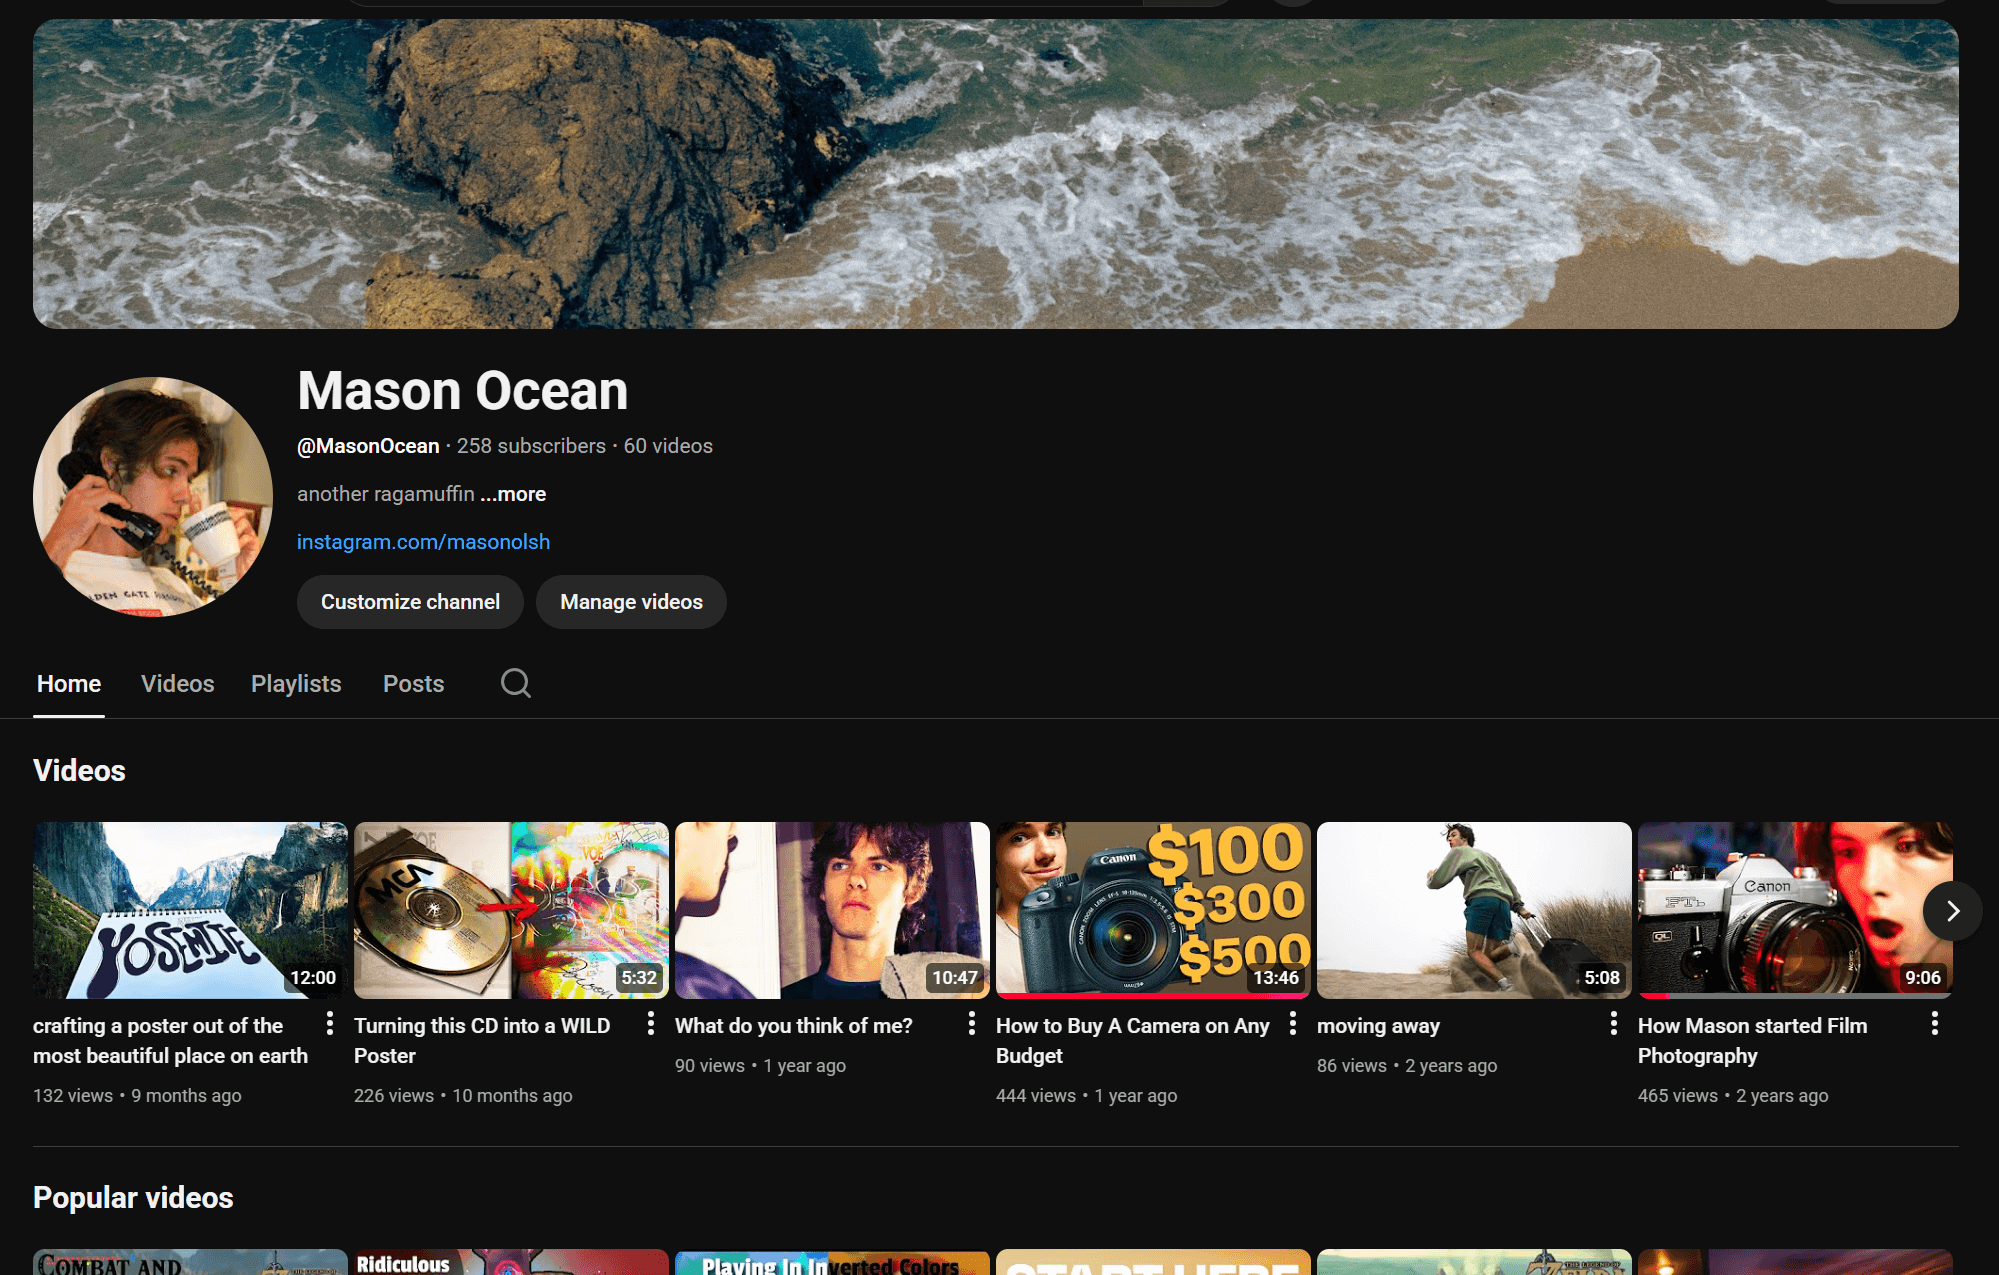Play the Yosemite poster video thumbnail
Image resolution: width=1999 pixels, height=1275 pixels.
tap(190, 910)
